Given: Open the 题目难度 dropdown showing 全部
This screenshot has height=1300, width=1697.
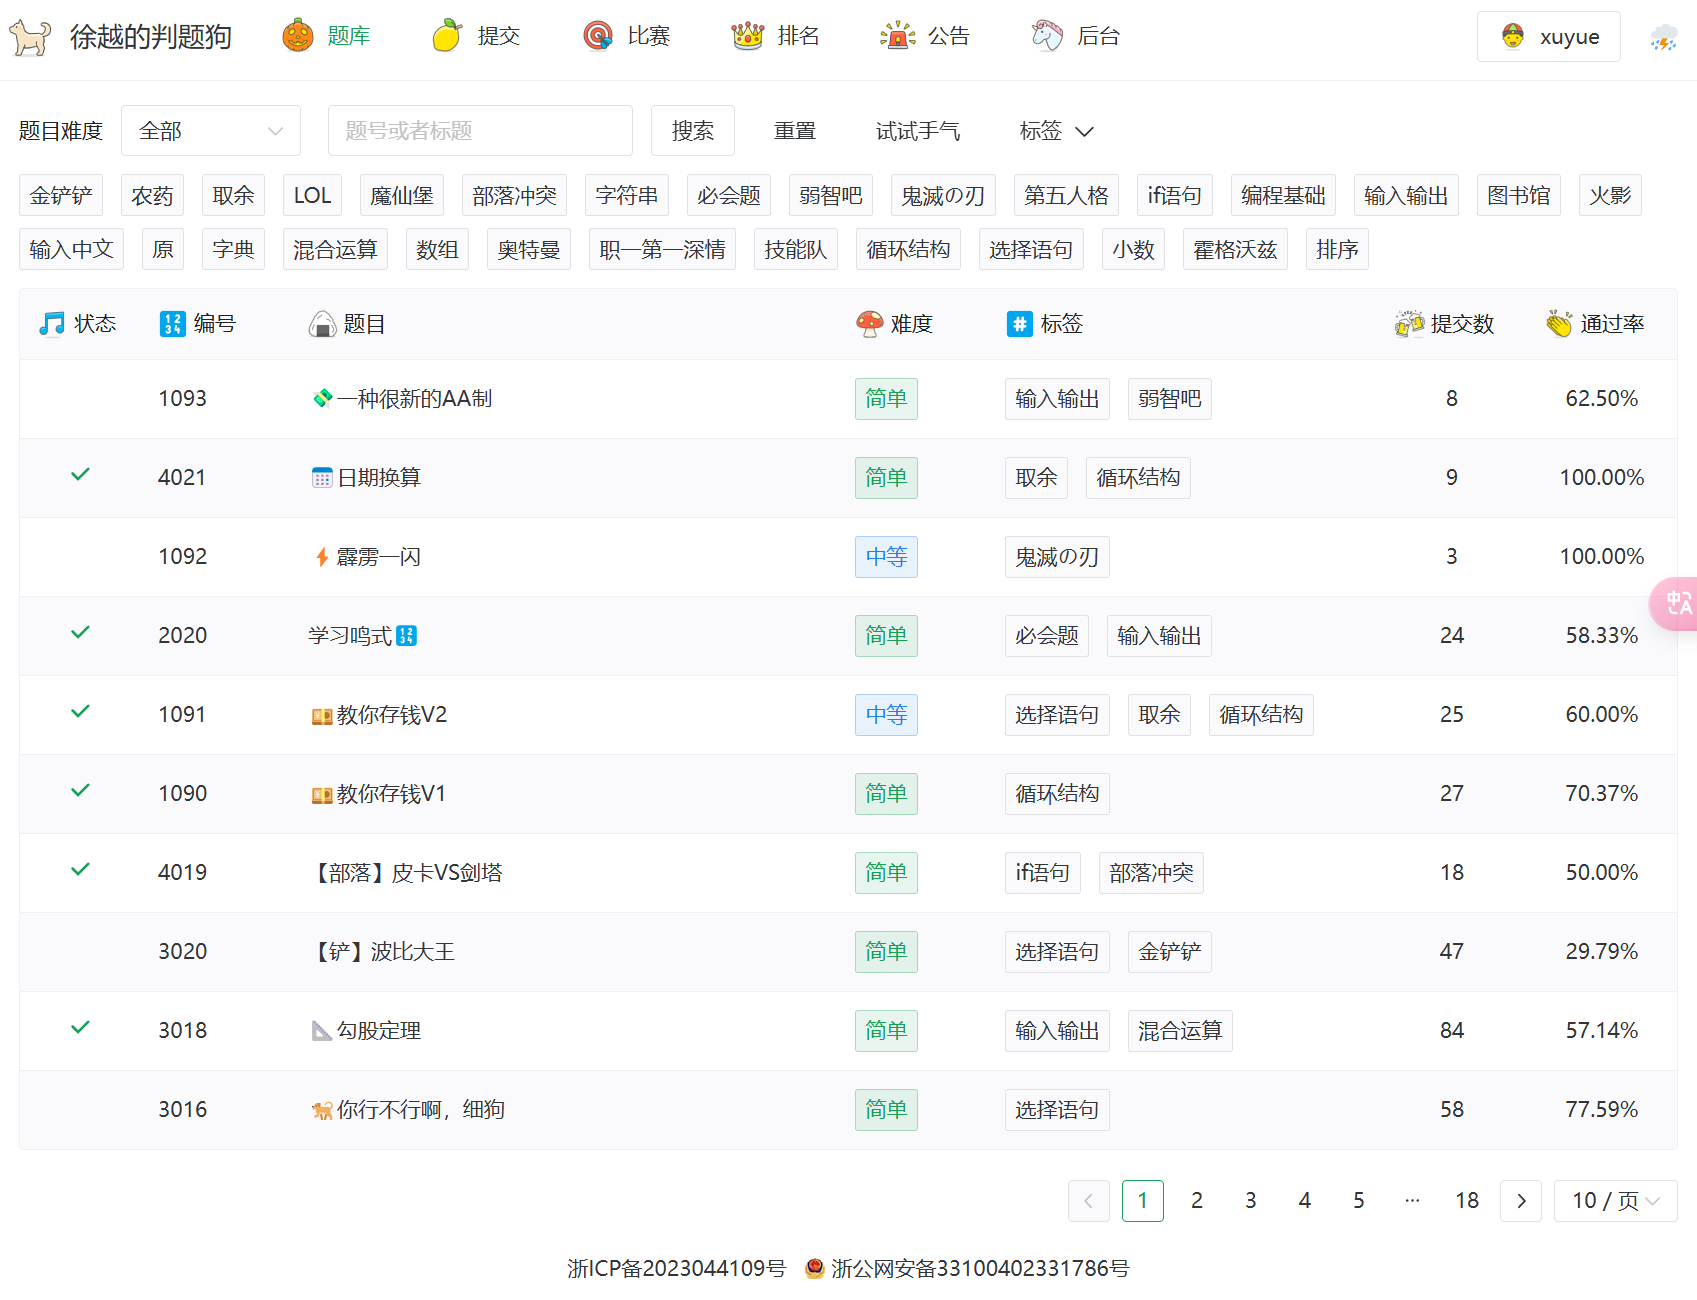Looking at the screenshot, I should (x=210, y=131).
